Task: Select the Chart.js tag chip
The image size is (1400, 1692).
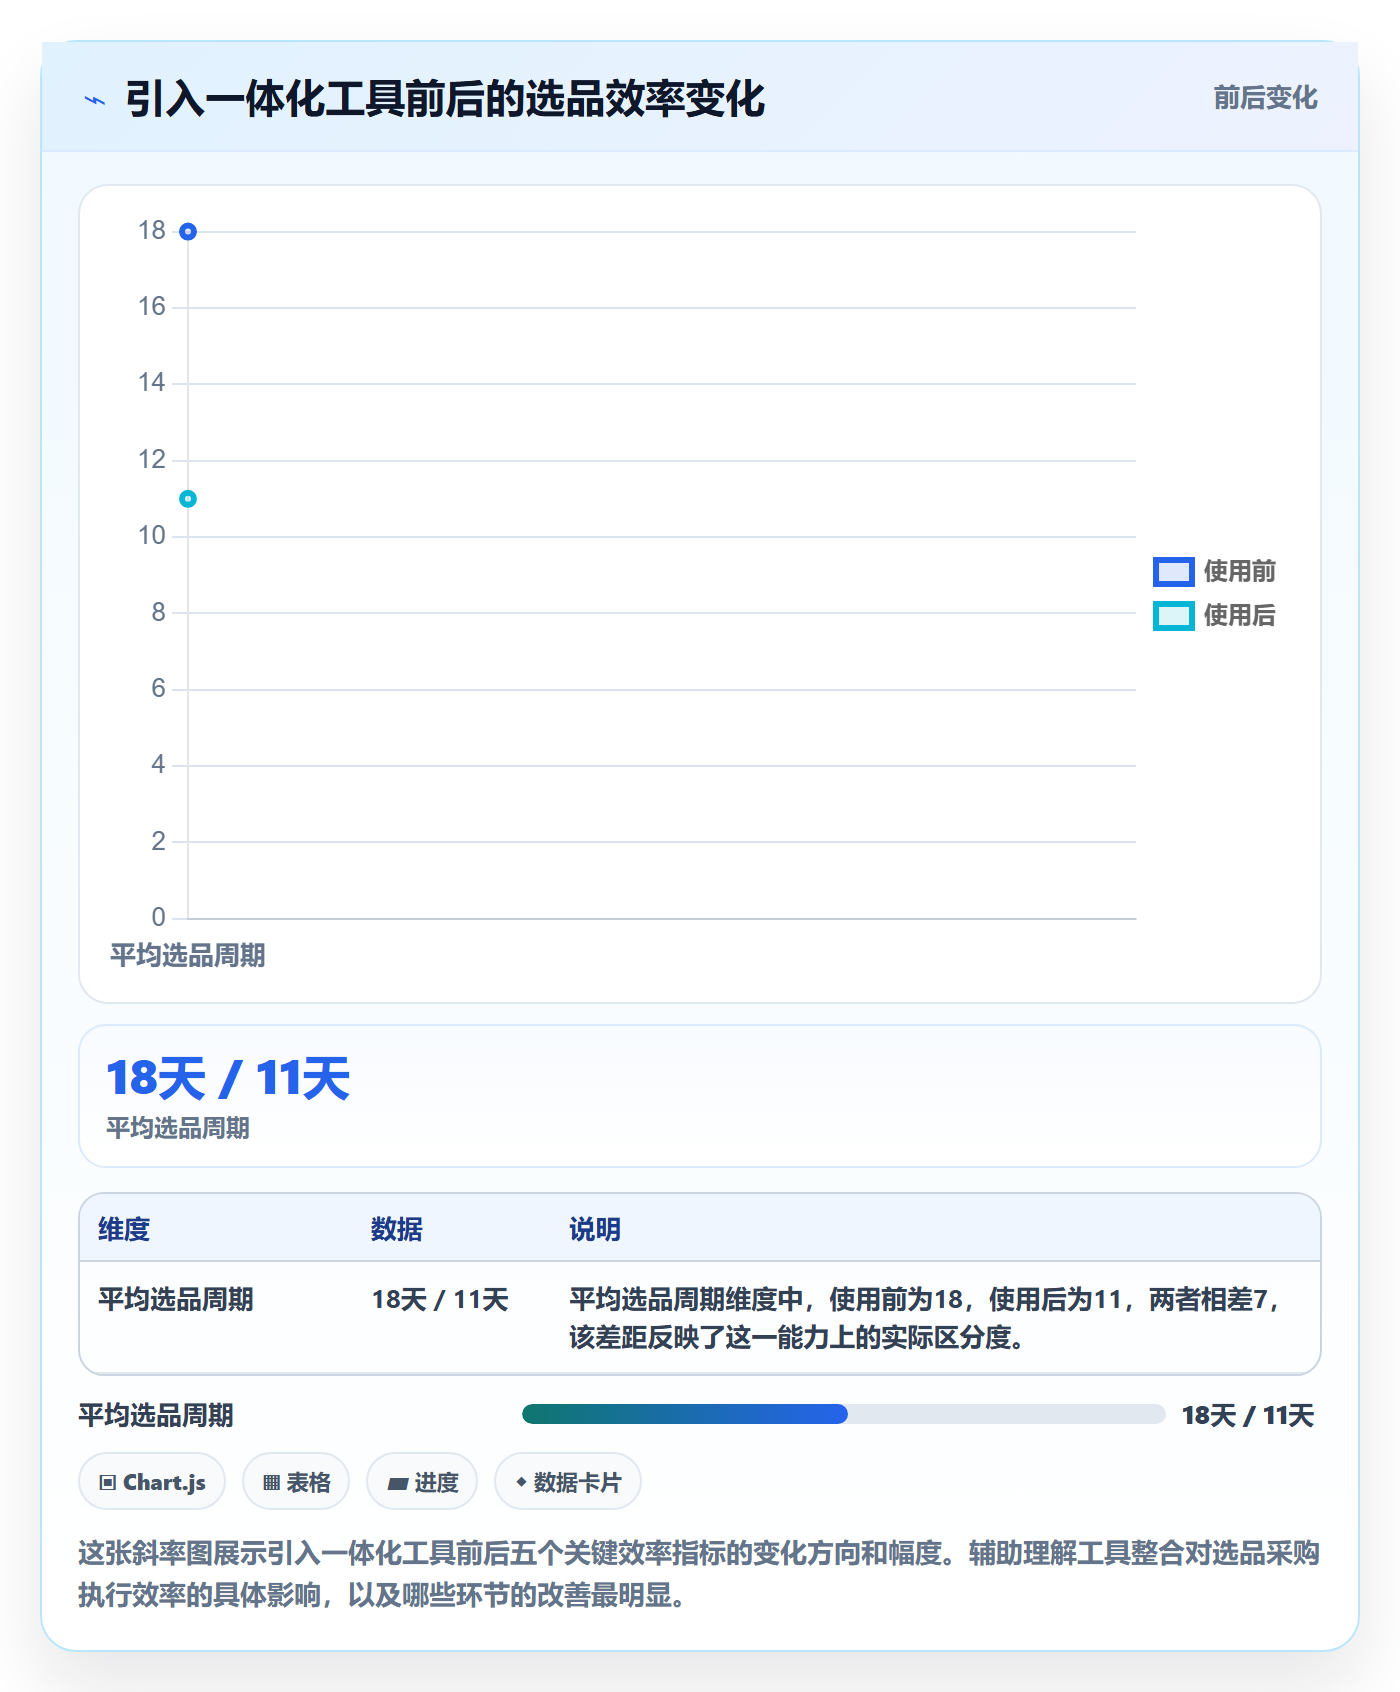Action: (152, 1482)
